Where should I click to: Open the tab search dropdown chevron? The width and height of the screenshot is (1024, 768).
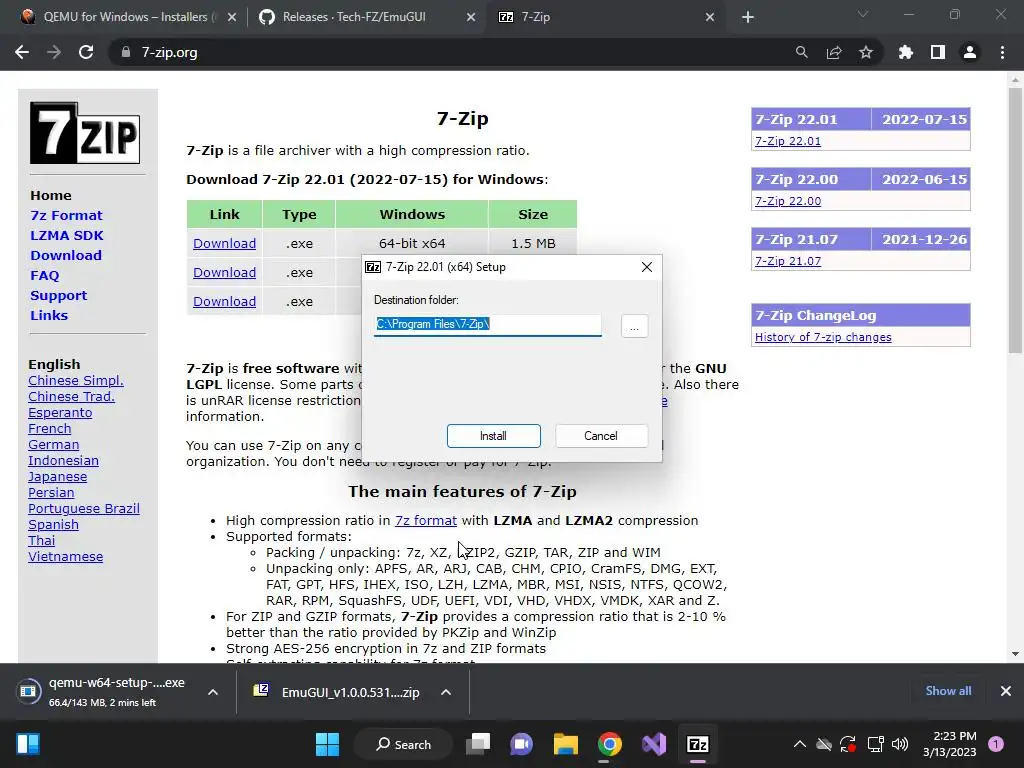(x=863, y=14)
